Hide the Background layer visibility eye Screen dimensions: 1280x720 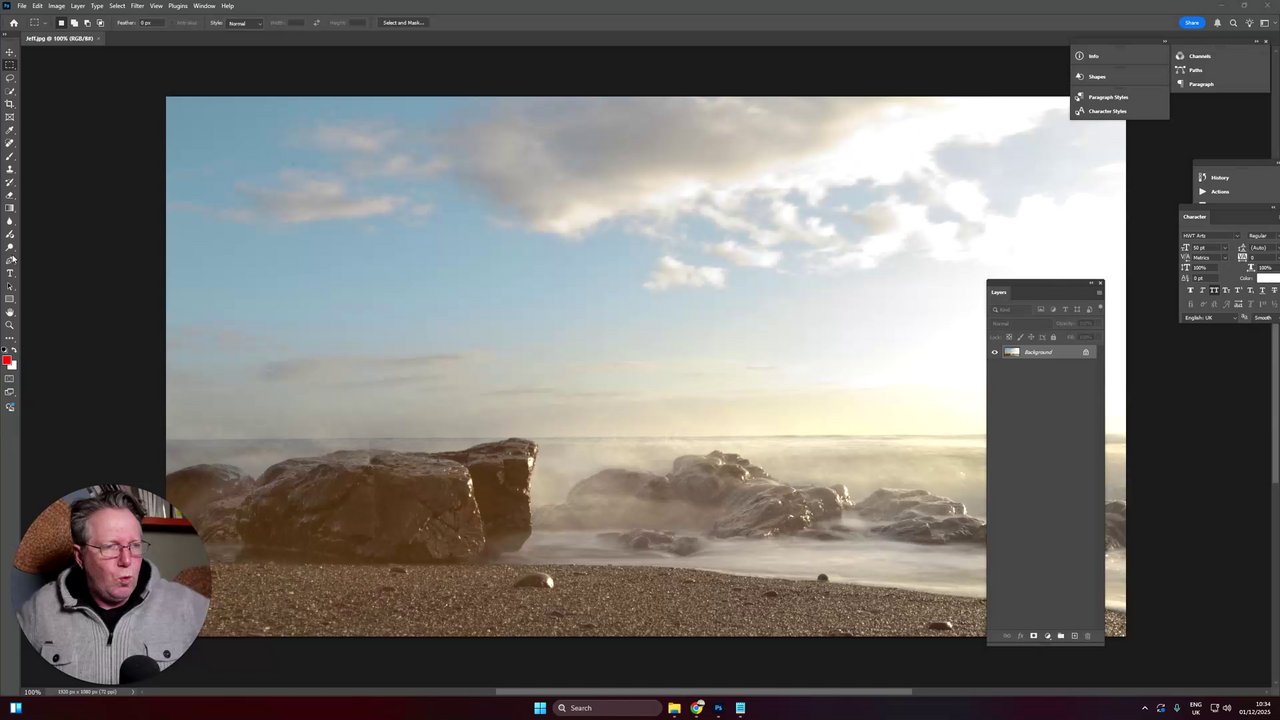tap(995, 352)
